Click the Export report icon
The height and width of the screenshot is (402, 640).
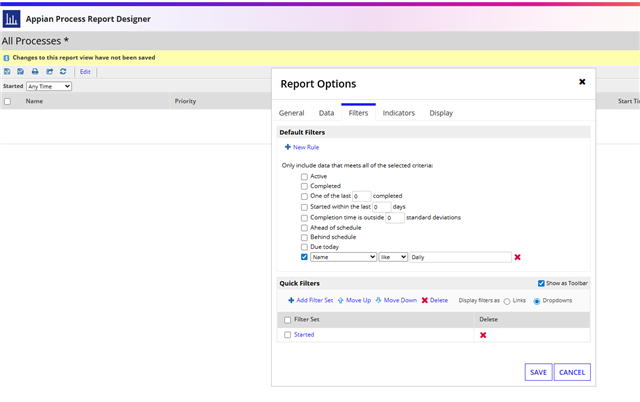(x=49, y=72)
